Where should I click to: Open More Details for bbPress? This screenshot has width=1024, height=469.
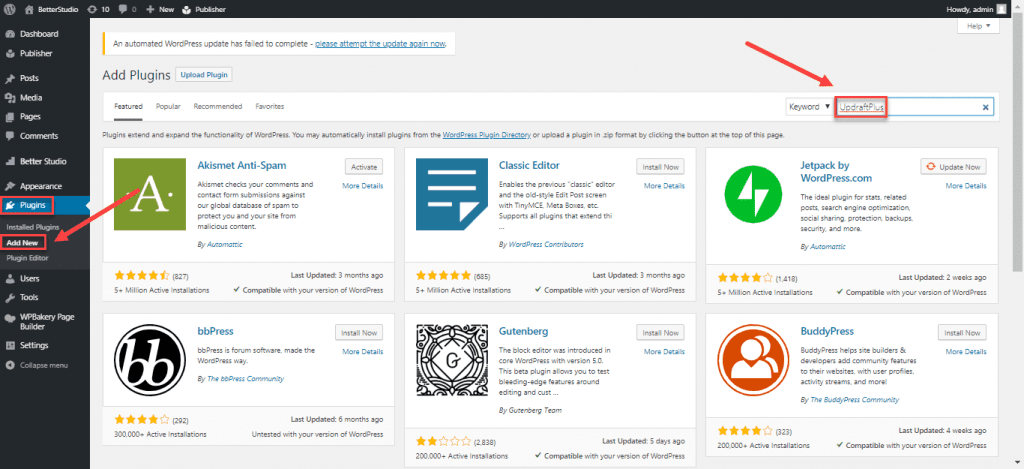(362, 351)
